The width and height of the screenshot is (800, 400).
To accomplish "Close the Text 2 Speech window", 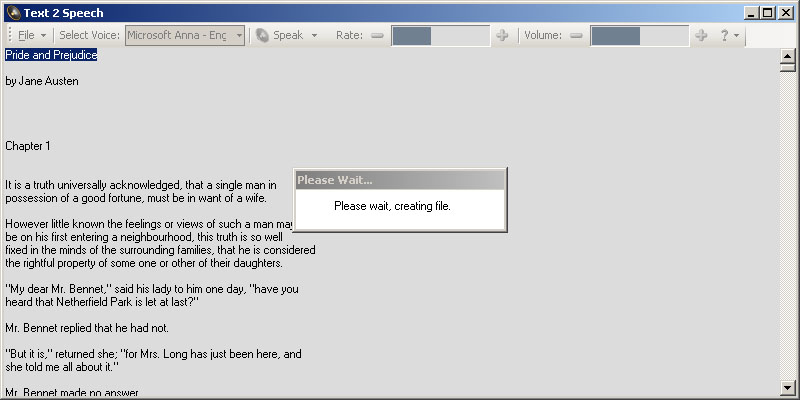I will point(786,13).
